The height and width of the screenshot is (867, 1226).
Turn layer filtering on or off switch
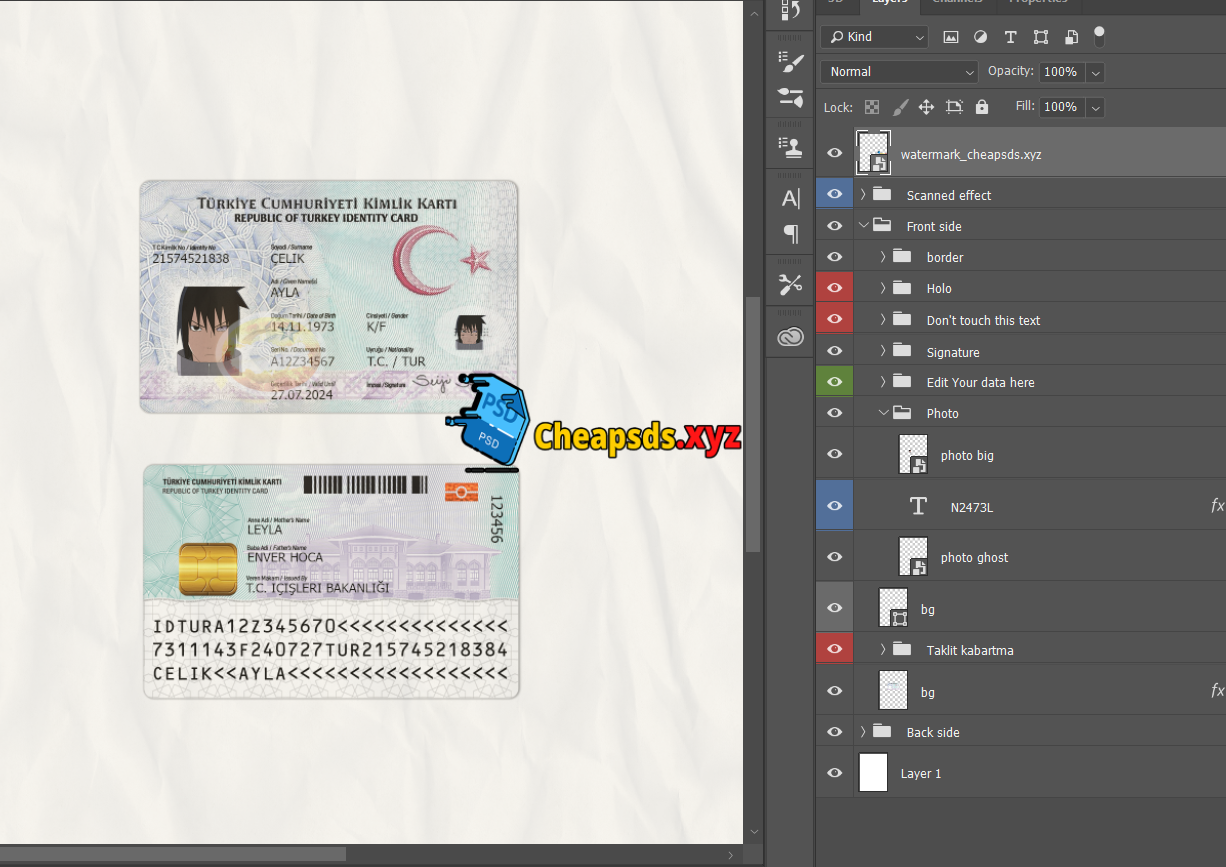(x=1099, y=37)
